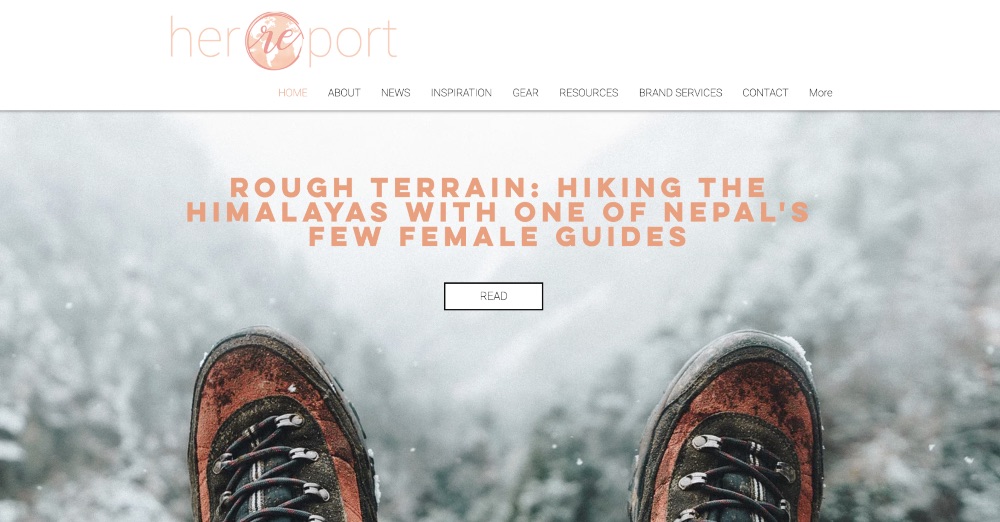The width and height of the screenshot is (1000, 522).
Task: Navigate to the GEAR page
Action: click(x=526, y=93)
